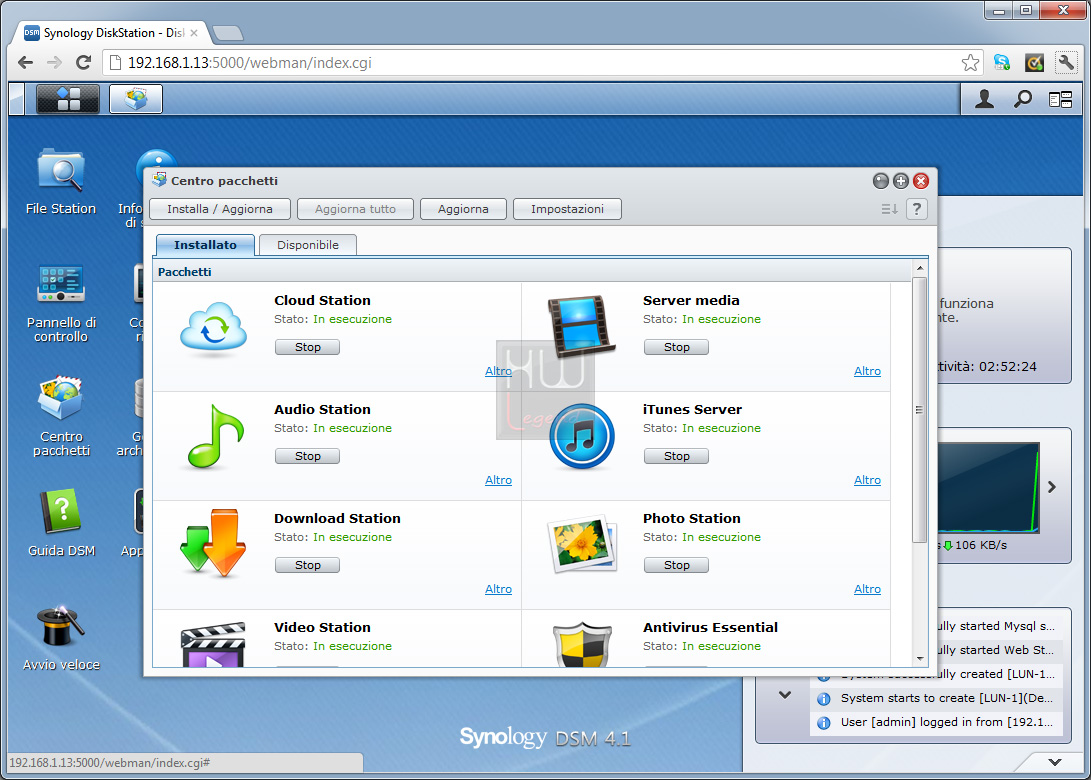Click the Antivirus Essential shield icon
The height and width of the screenshot is (780, 1091).
(582, 644)
